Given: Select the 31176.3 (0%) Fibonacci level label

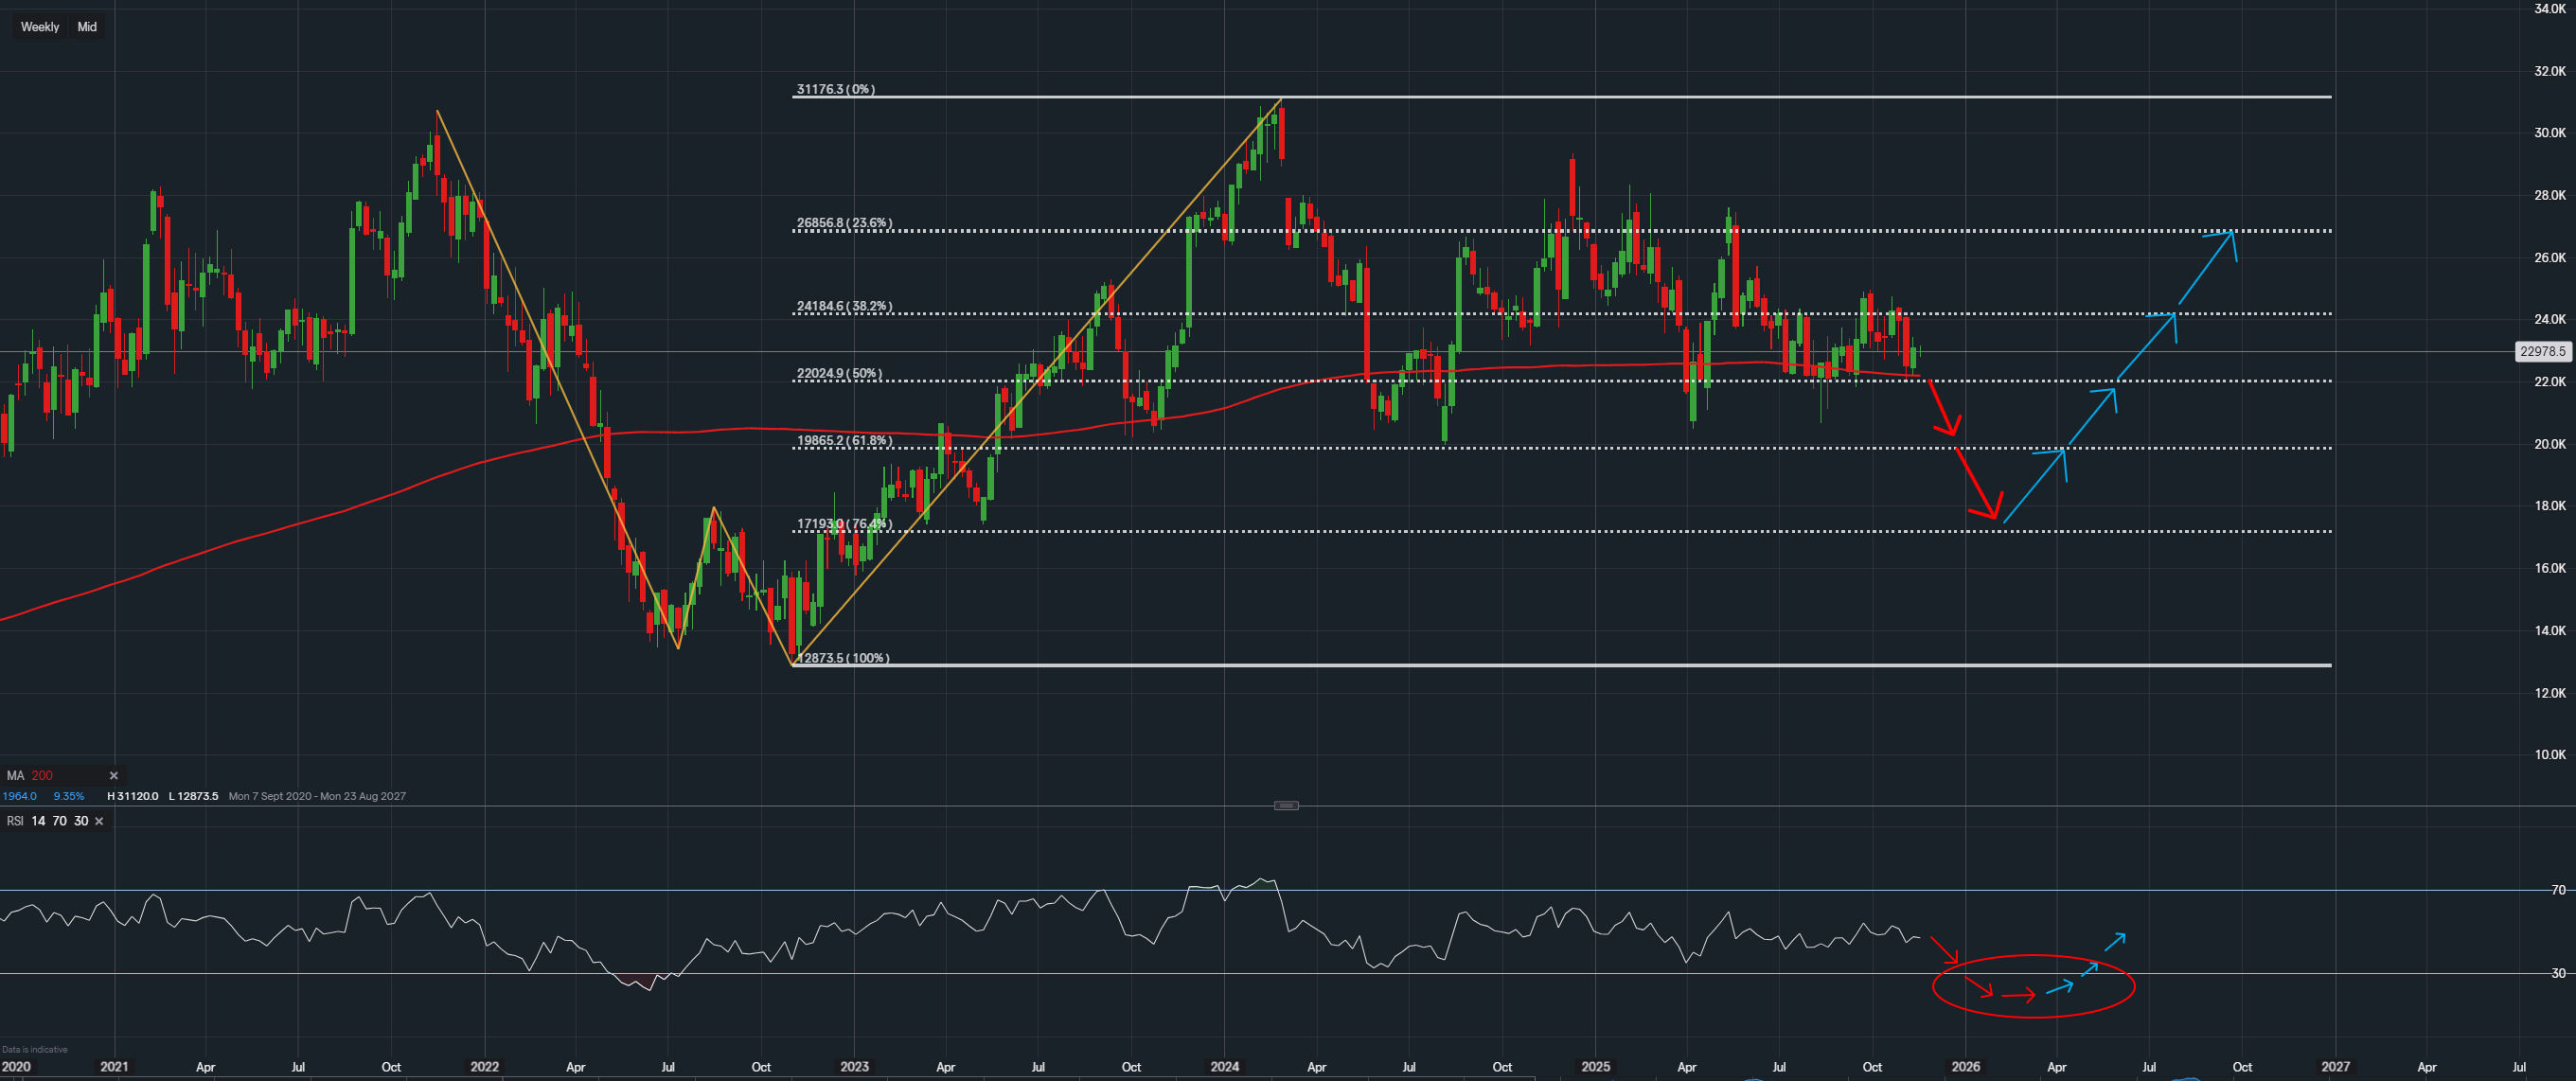Looking at the screenshot, I should (835, 89).
